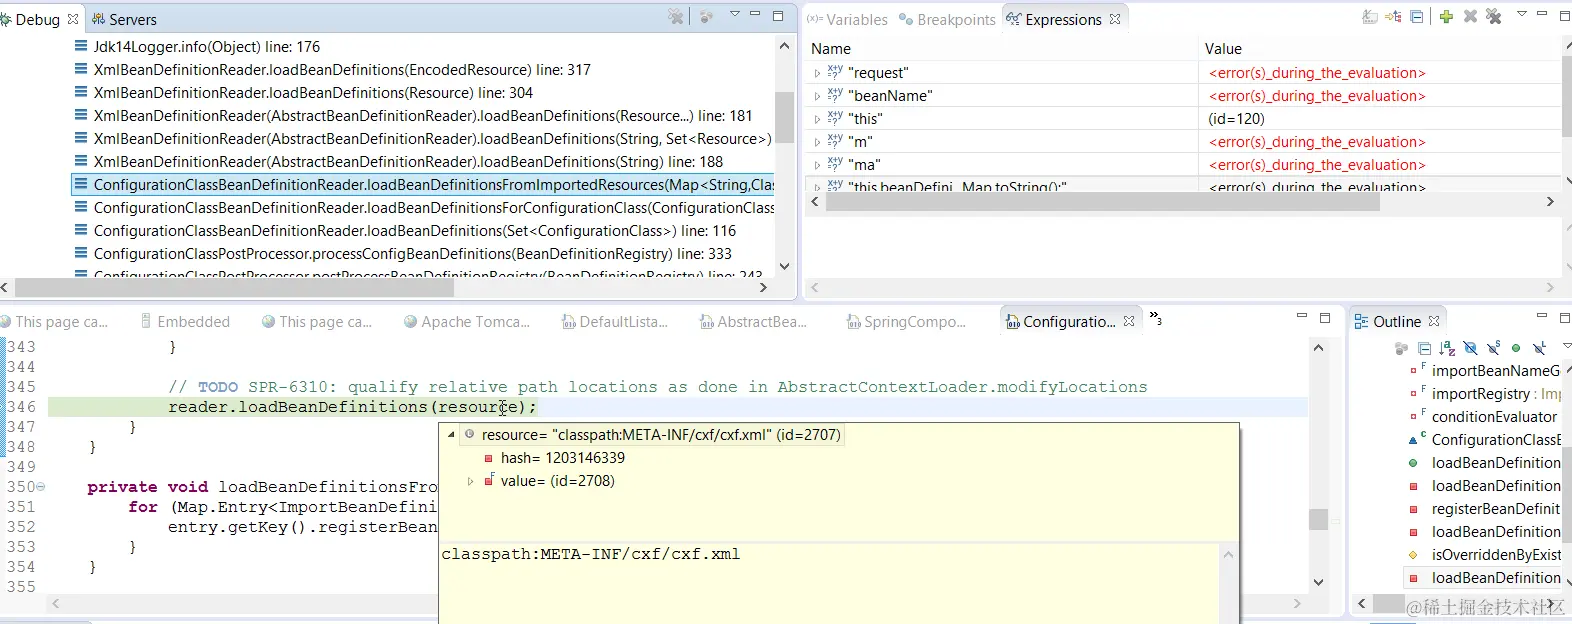1572x624 pixels.
Task: Select Jdk14Logger.info stack frame line 176
Action: [x=207, y=46]
